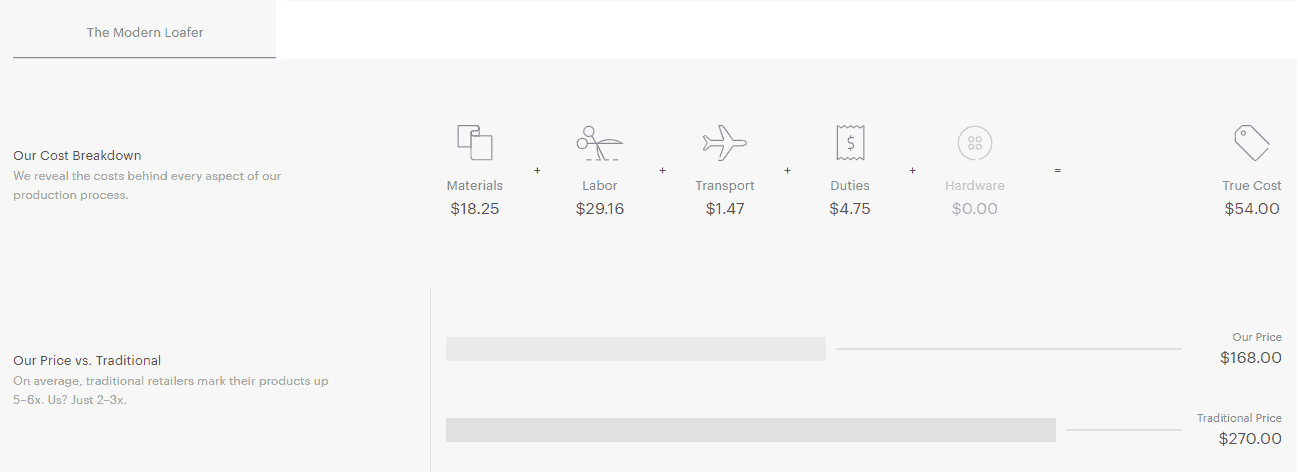Viewport: 1298px width, 472px height.
Task: Click the $270.00 Traditional Price amount
Action: (x=1250, y=439)
